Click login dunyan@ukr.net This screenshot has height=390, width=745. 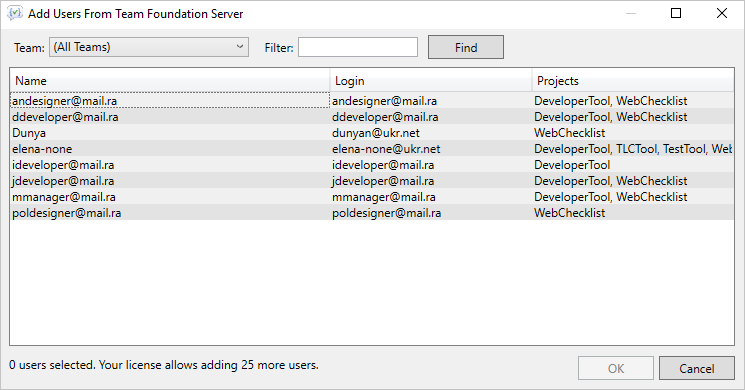point(376,133)
